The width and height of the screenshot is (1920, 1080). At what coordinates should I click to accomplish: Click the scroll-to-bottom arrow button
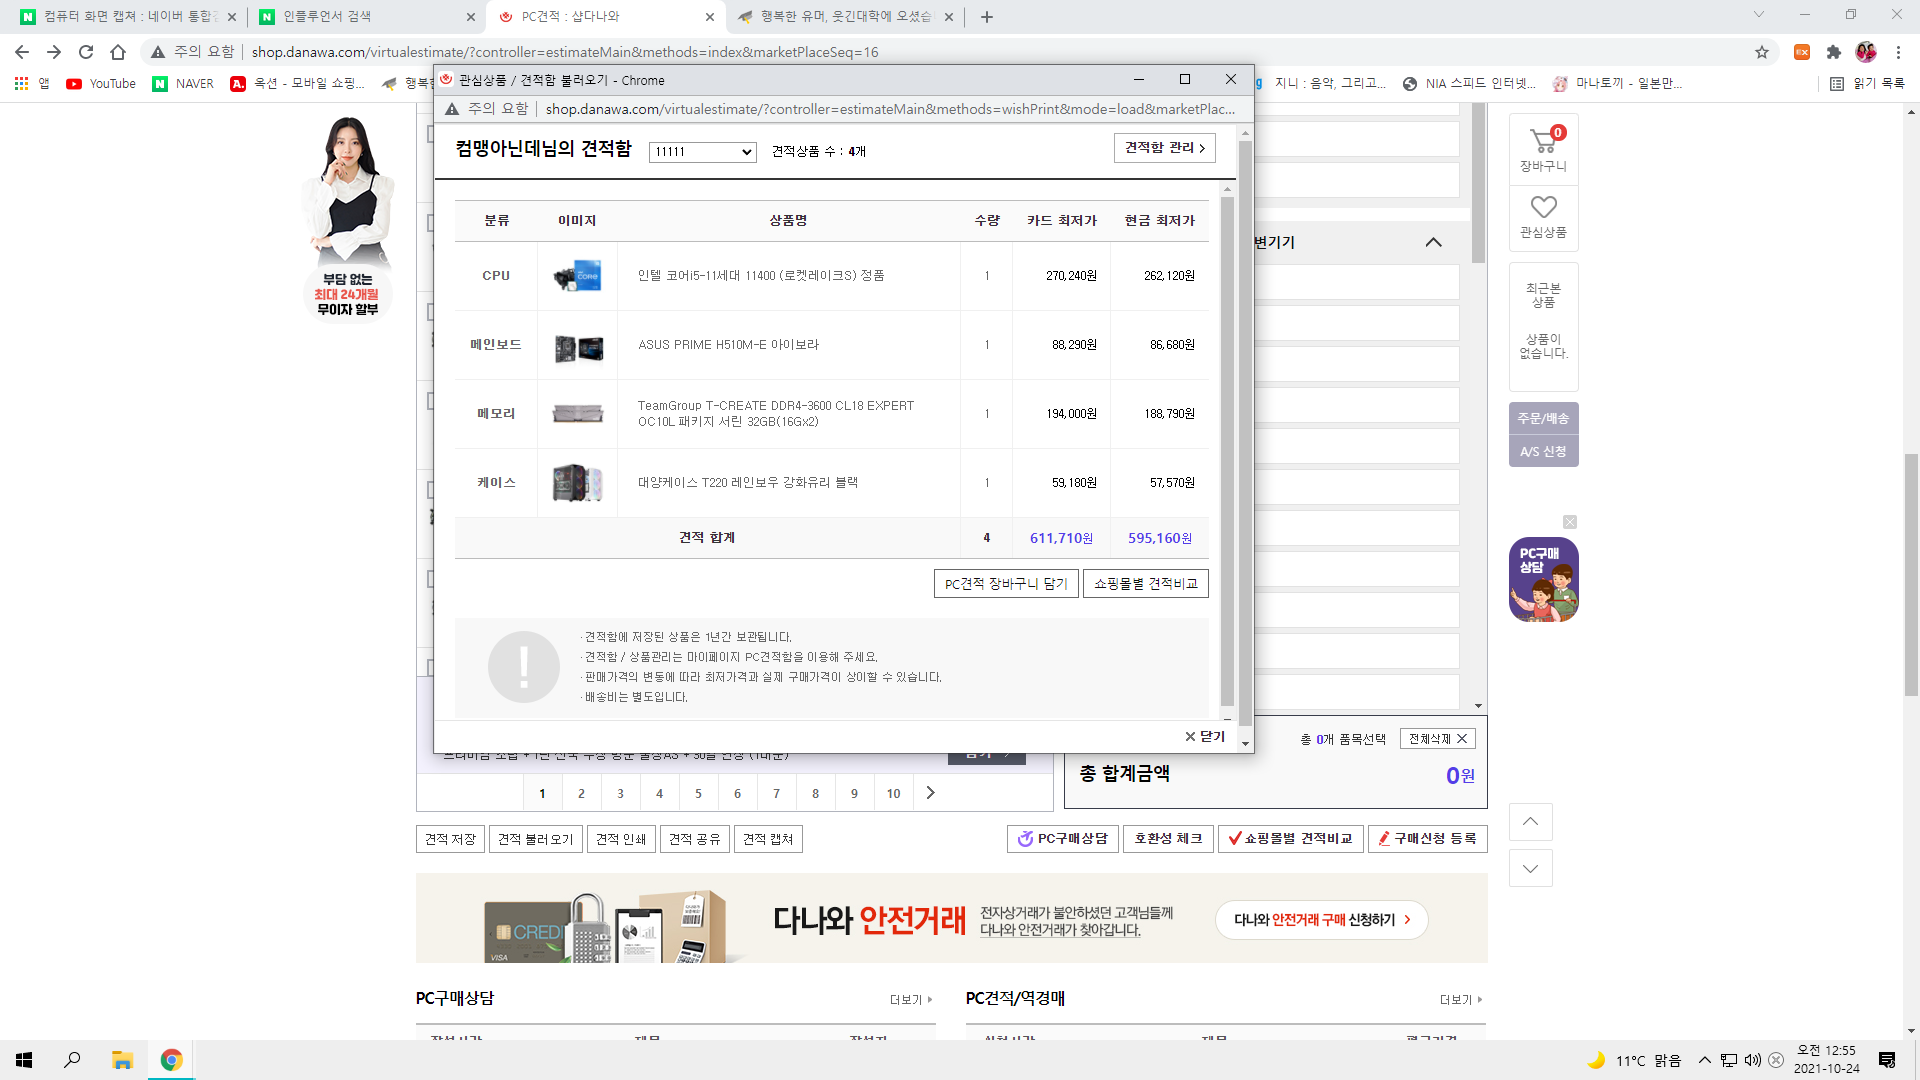[1530, 868]
